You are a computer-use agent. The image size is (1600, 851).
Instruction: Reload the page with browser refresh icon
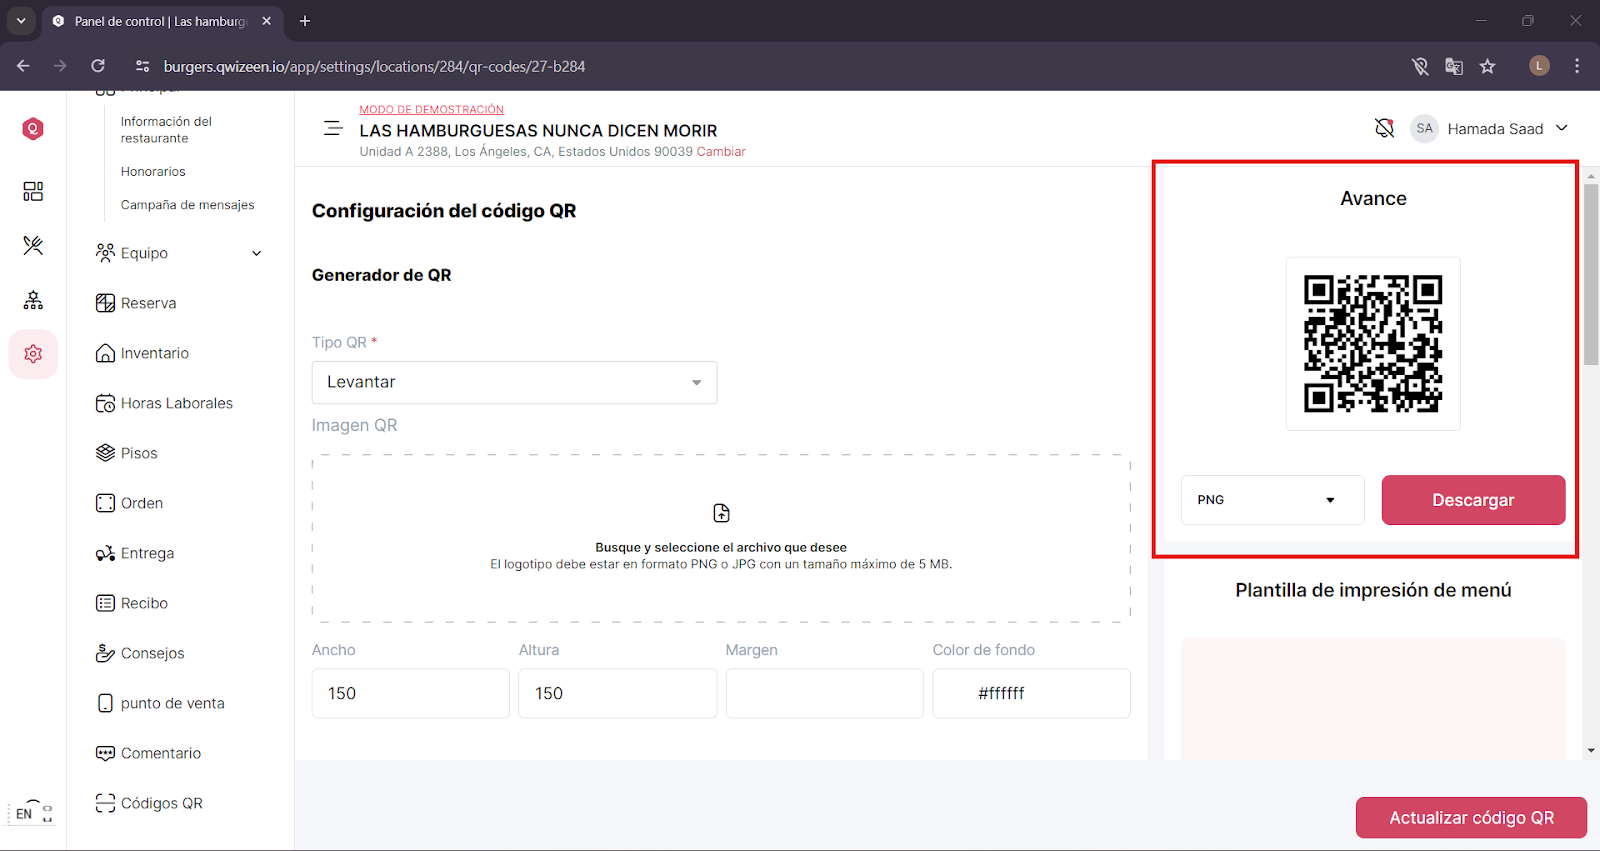point(98,66)
